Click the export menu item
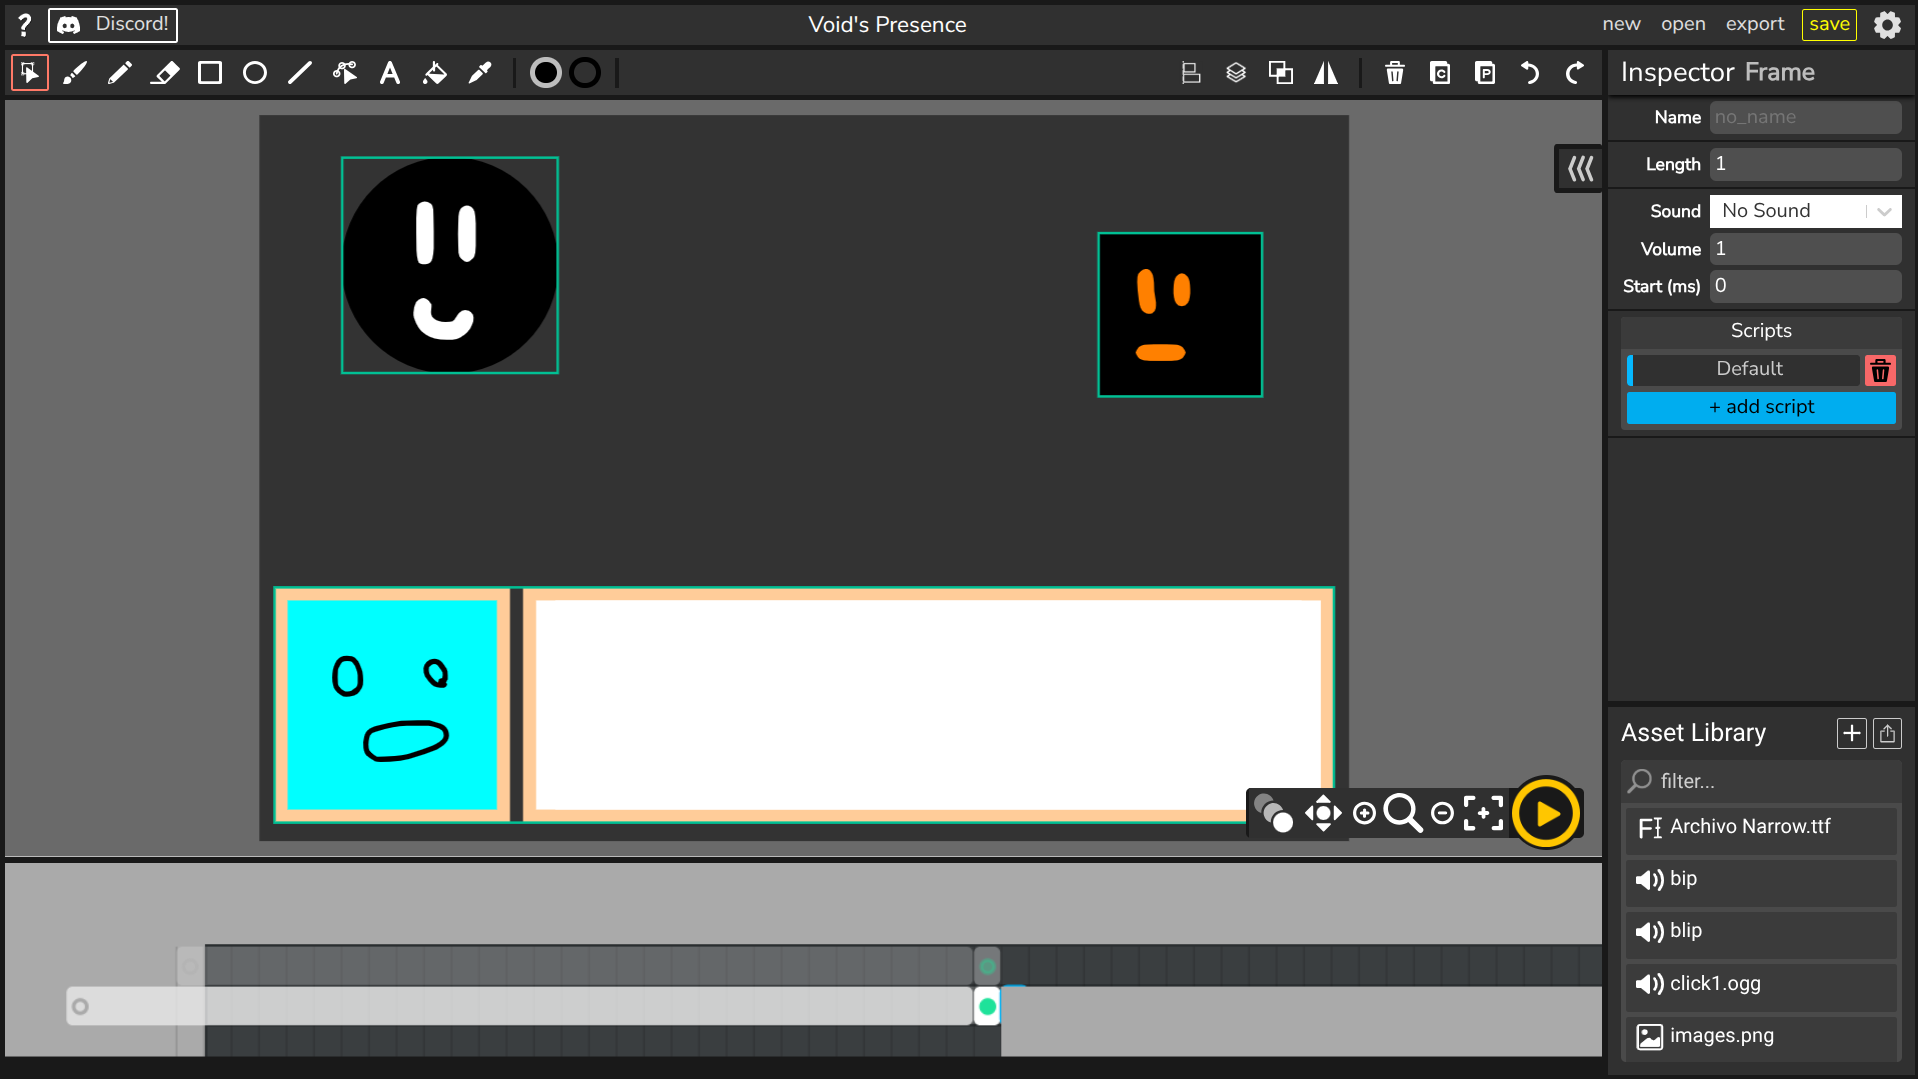 1754,25
